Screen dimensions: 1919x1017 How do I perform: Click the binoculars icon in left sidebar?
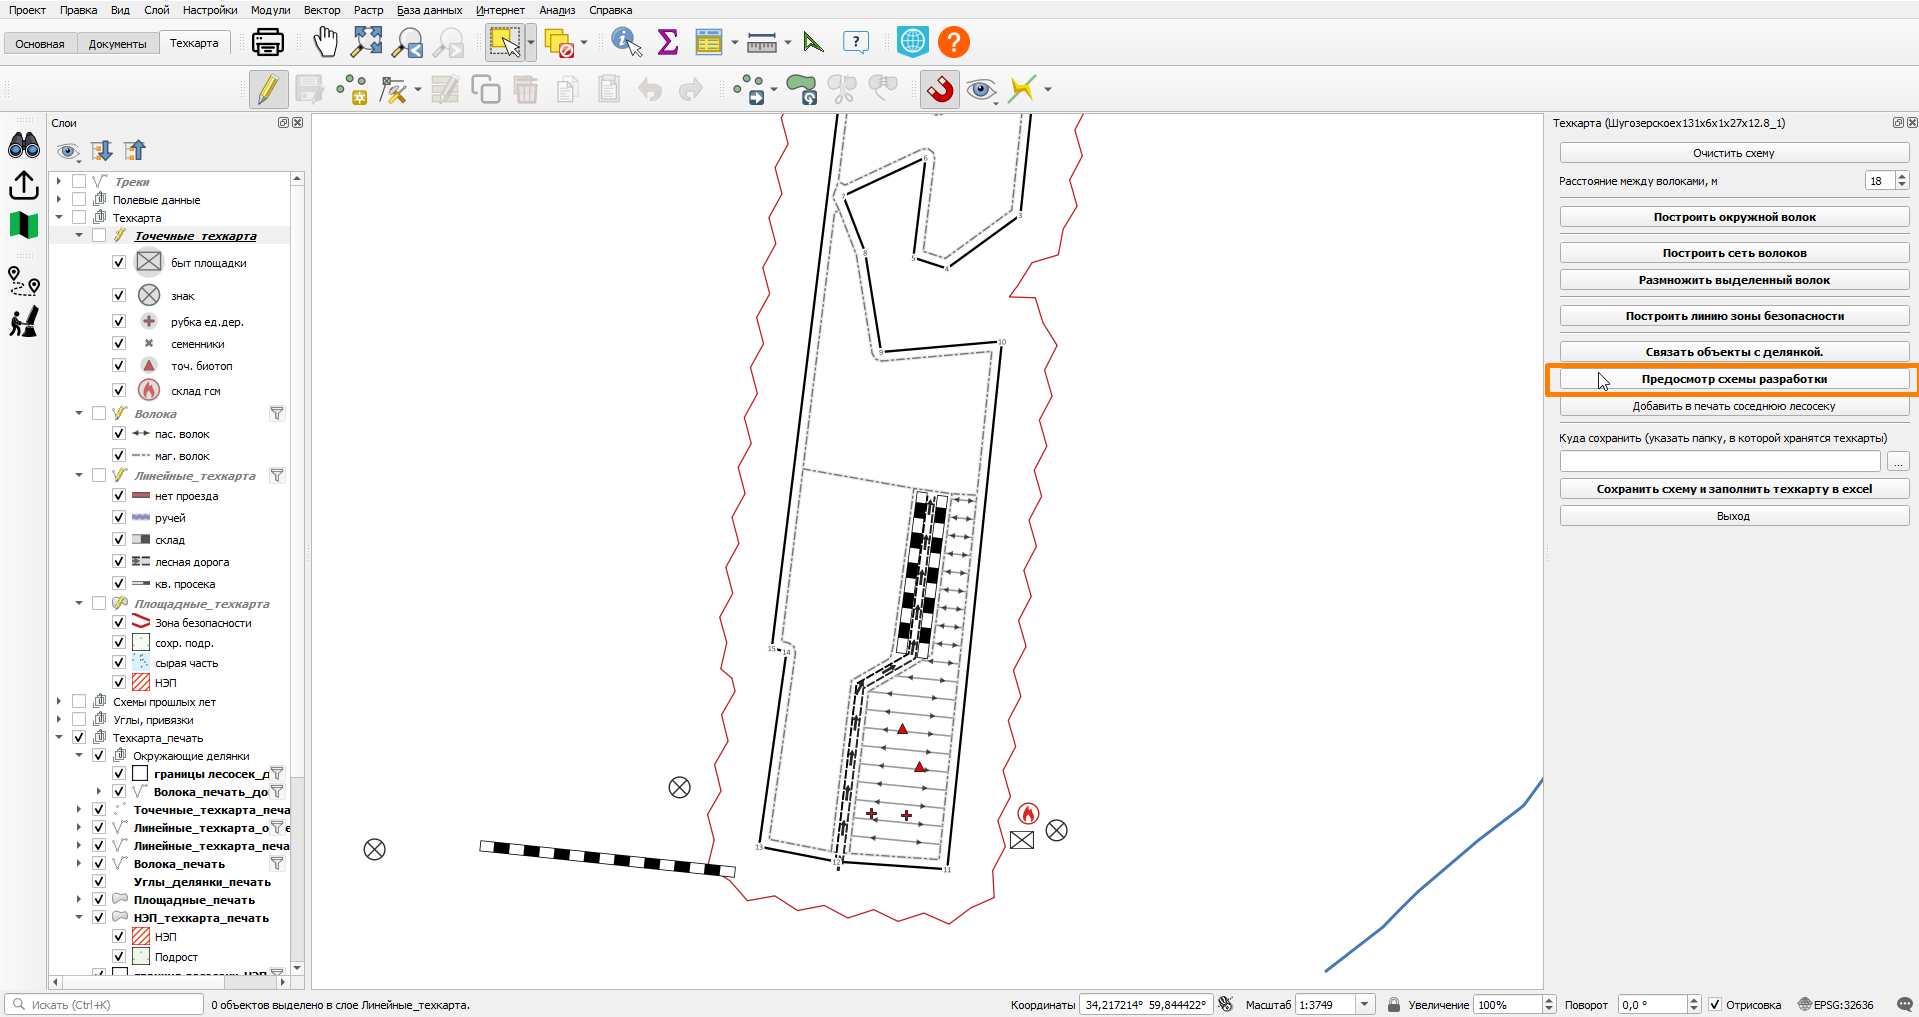pos(24,146)
